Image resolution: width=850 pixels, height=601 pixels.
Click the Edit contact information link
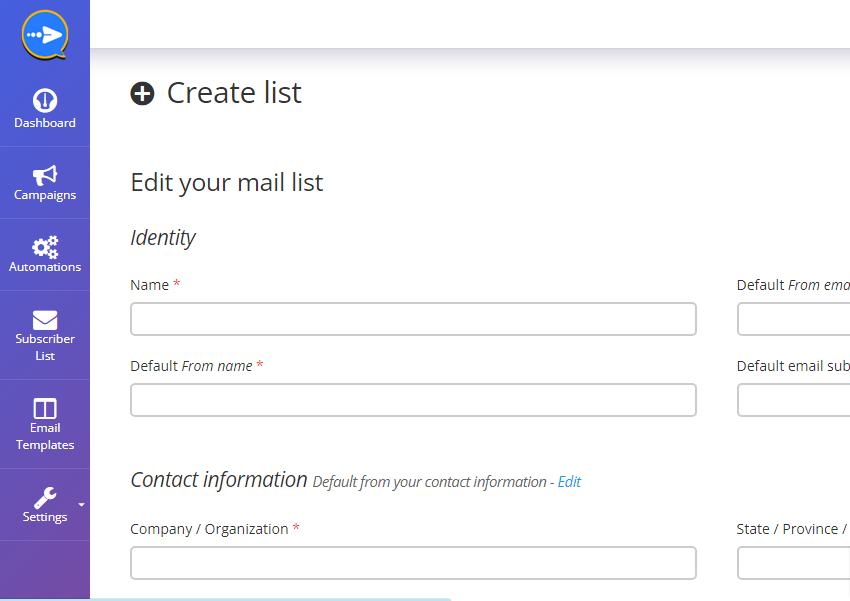[x=569, y=482]
